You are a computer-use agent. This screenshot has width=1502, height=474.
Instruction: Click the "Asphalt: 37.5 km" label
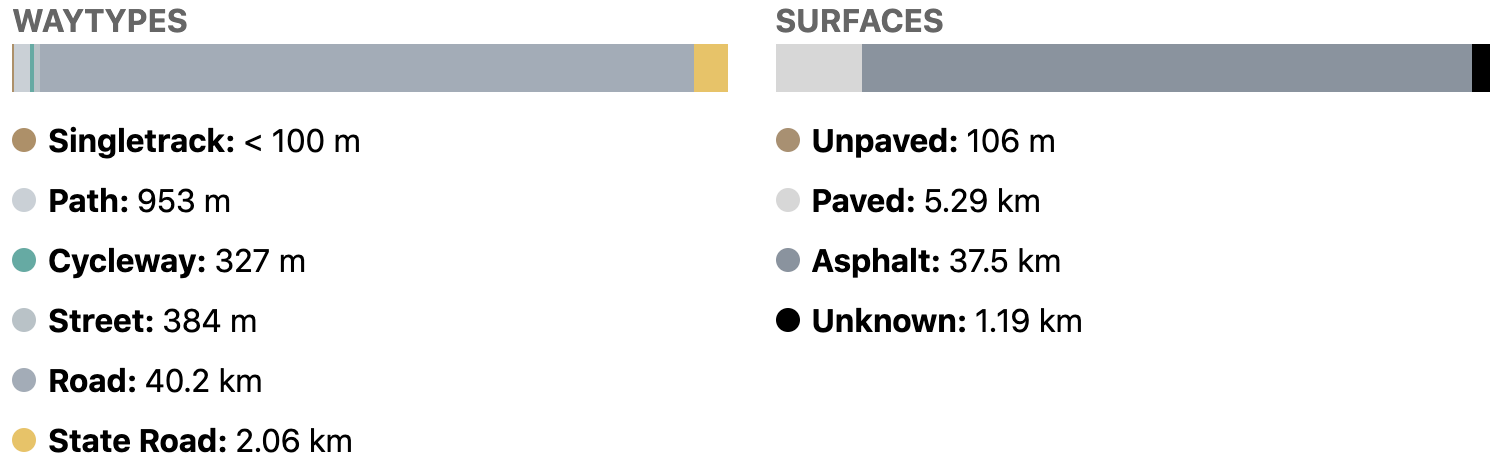(935, 261)
